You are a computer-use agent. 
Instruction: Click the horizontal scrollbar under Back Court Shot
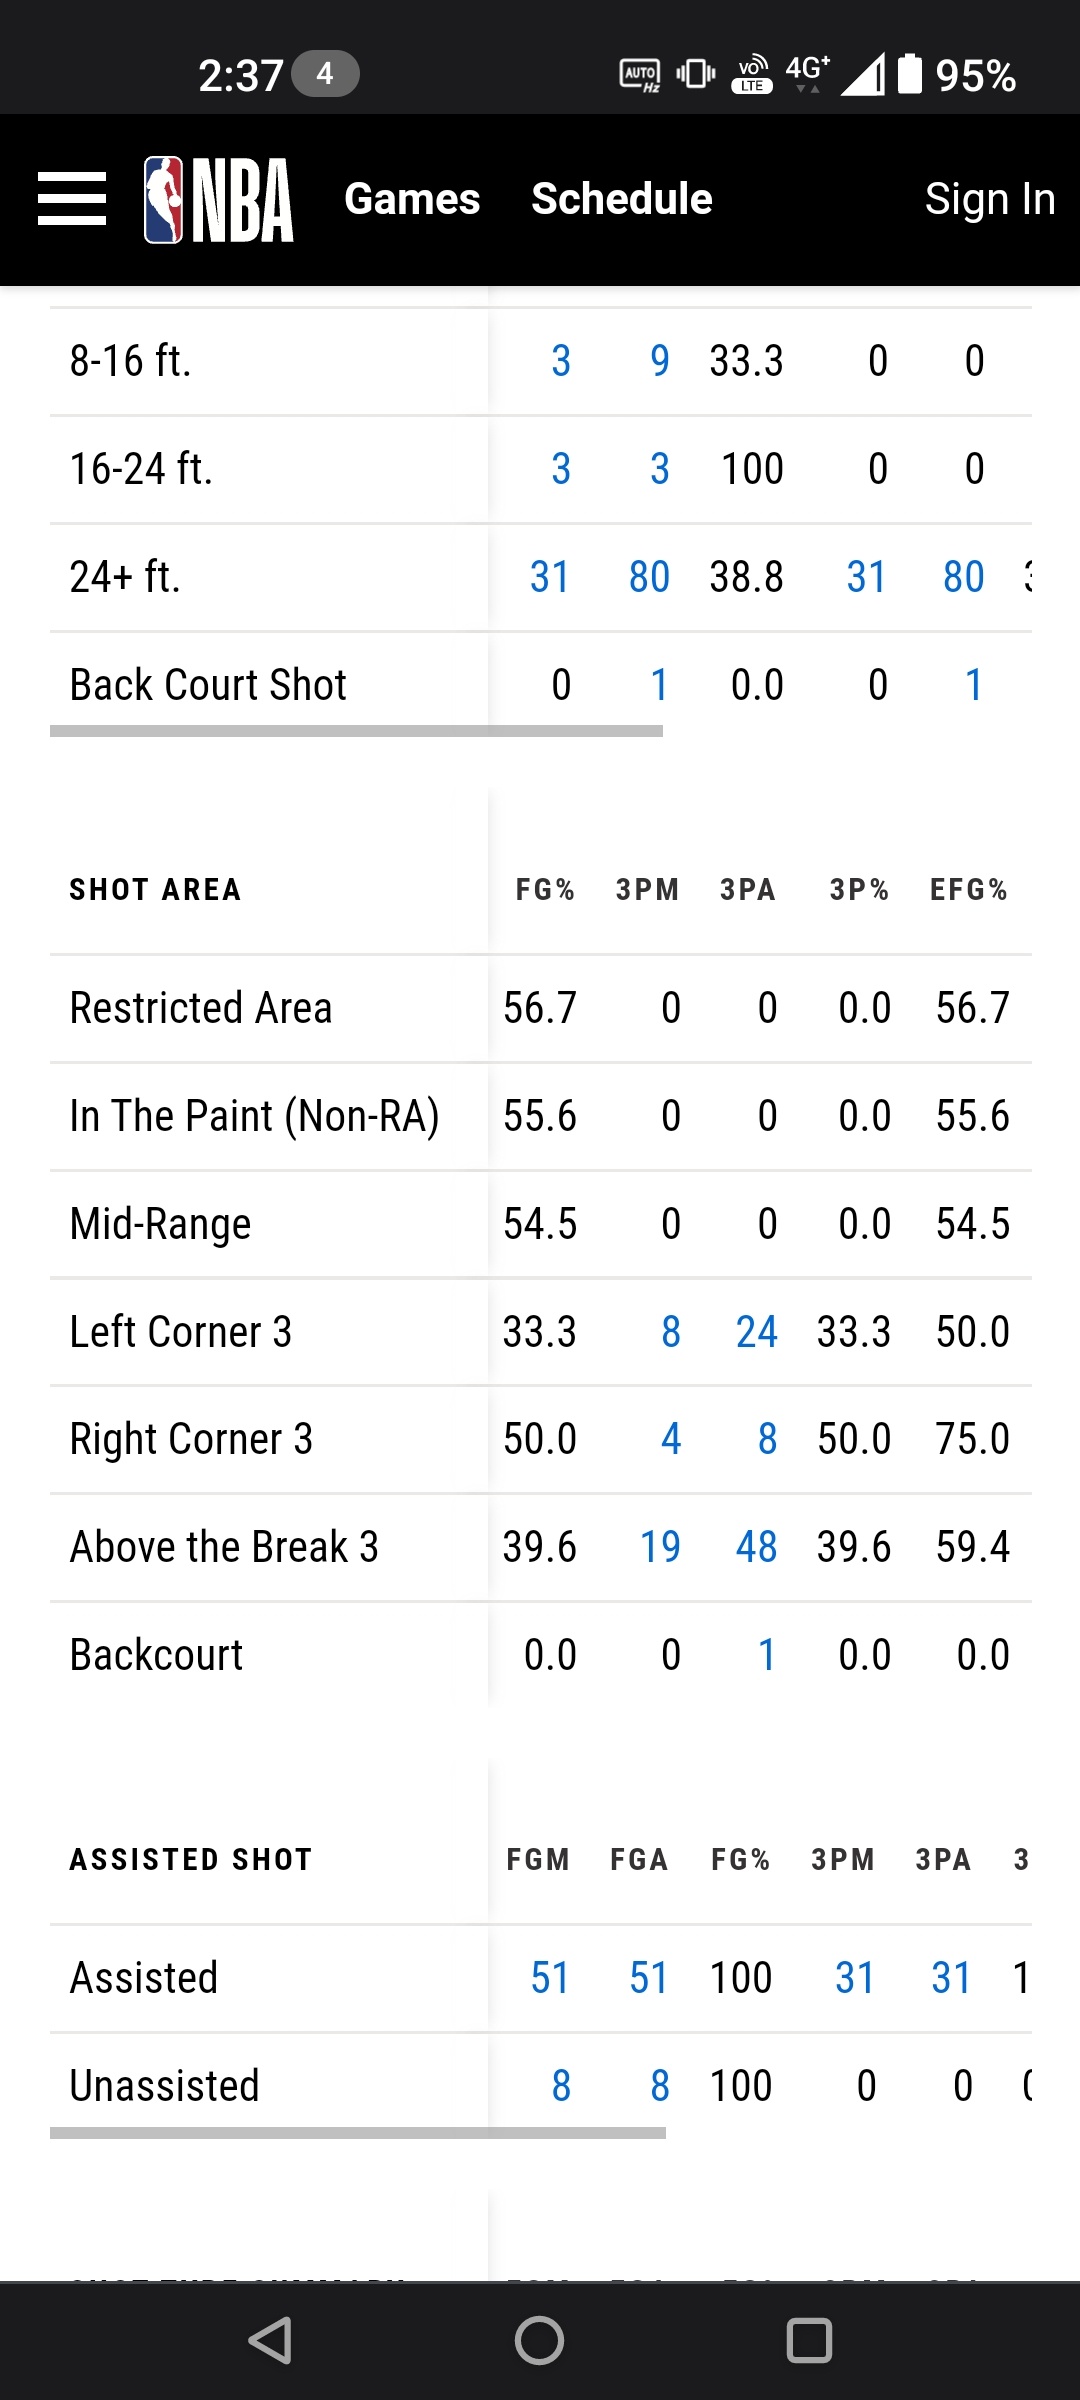click(x=356, y=731)
